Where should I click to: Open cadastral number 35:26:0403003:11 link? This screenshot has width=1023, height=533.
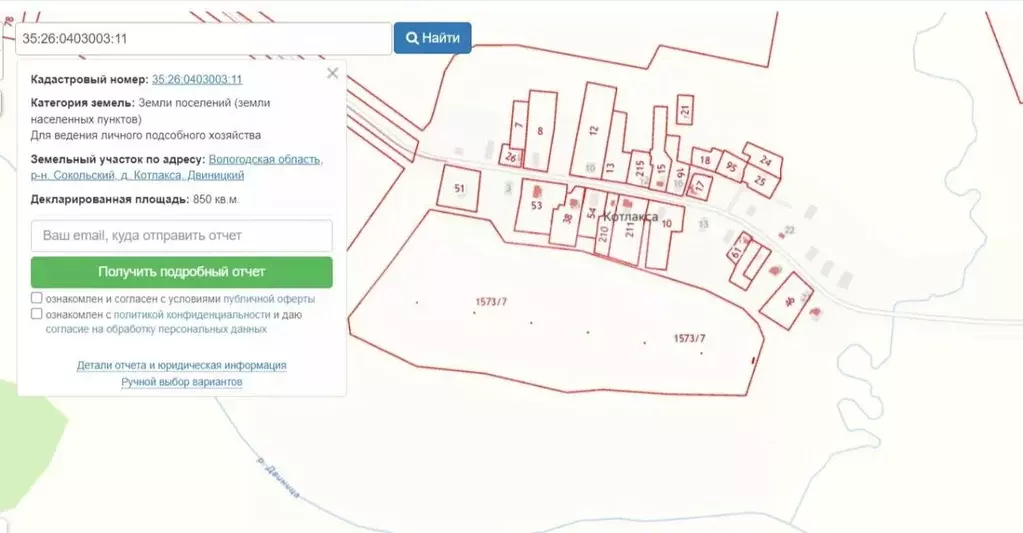pos(197,79)
